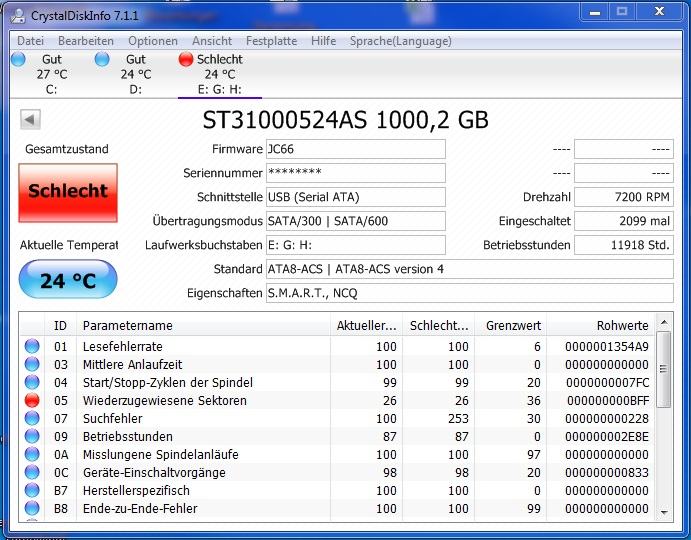
Task: Click the Schlecht... column header
Action: [x=438, y=326]
